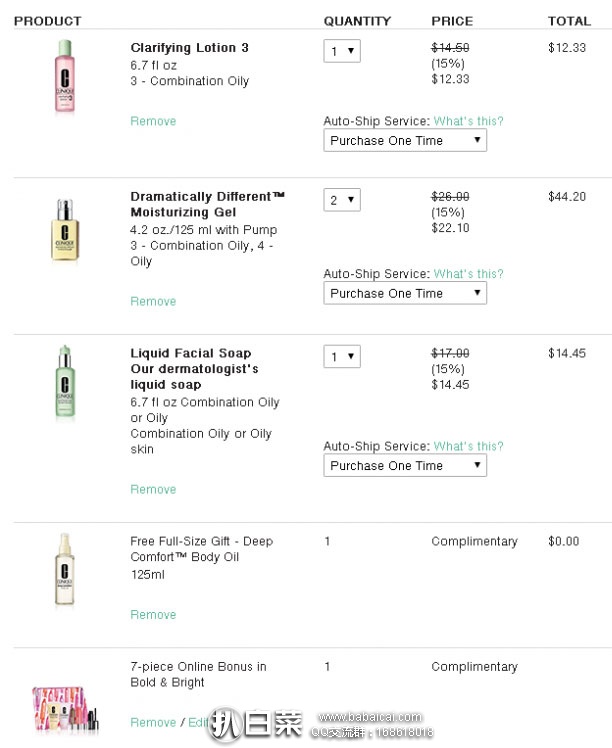Click What's this? link under Liquid Facial Soap
612x748 pixels.
[x=468, y=446]
